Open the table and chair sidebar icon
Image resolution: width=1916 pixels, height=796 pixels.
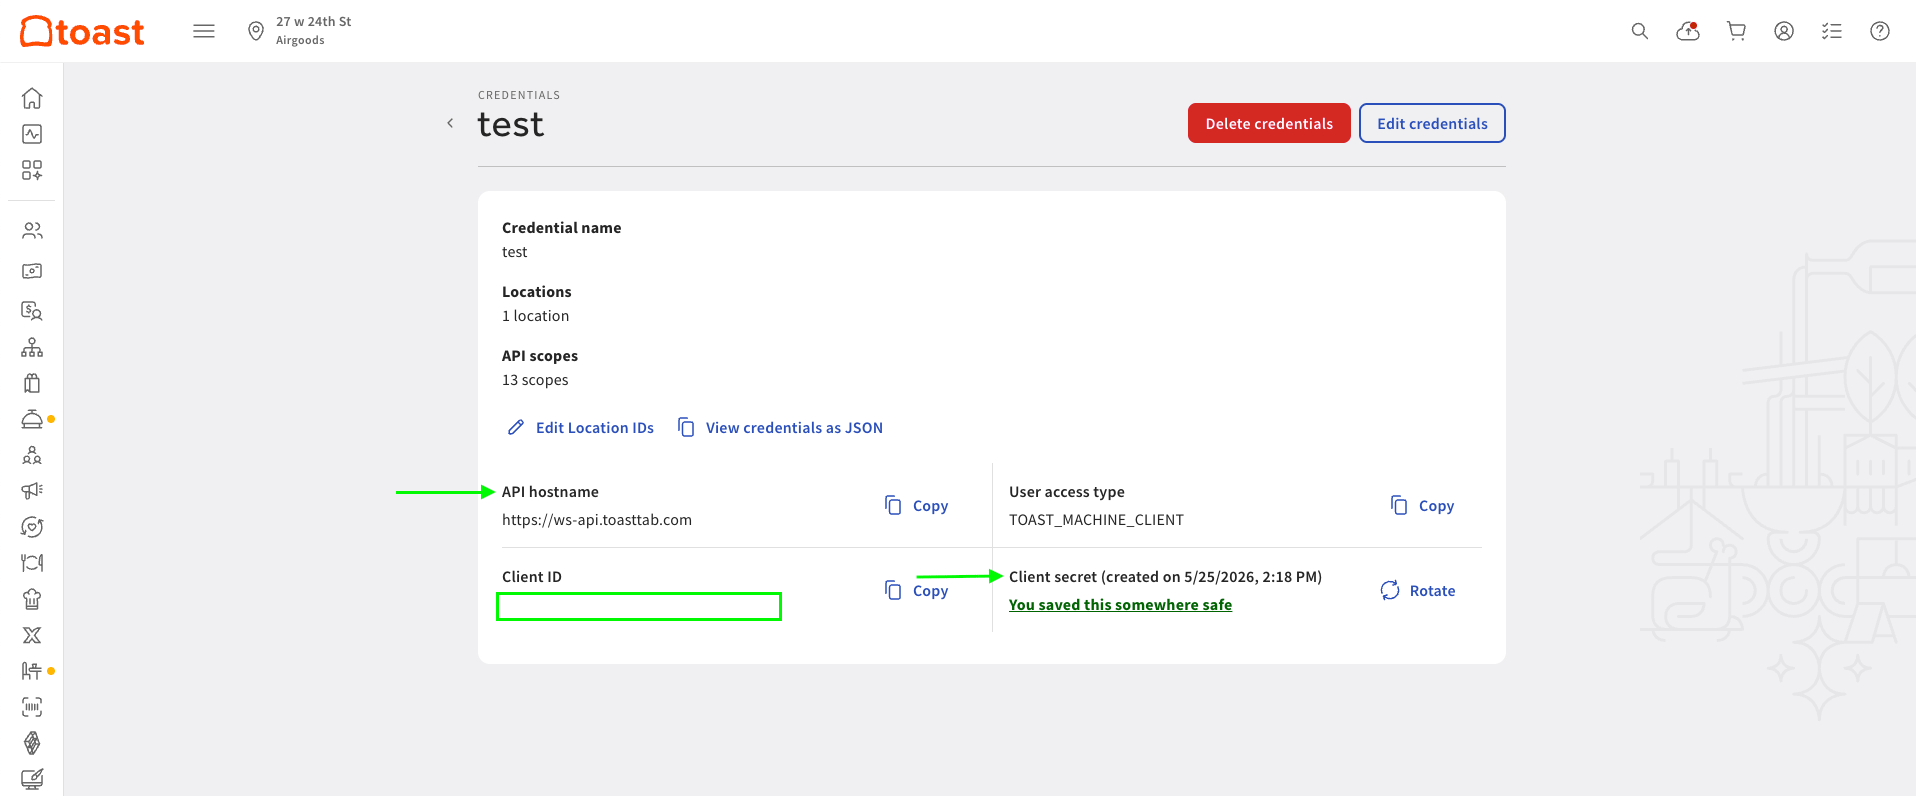[x=32, y=671]
